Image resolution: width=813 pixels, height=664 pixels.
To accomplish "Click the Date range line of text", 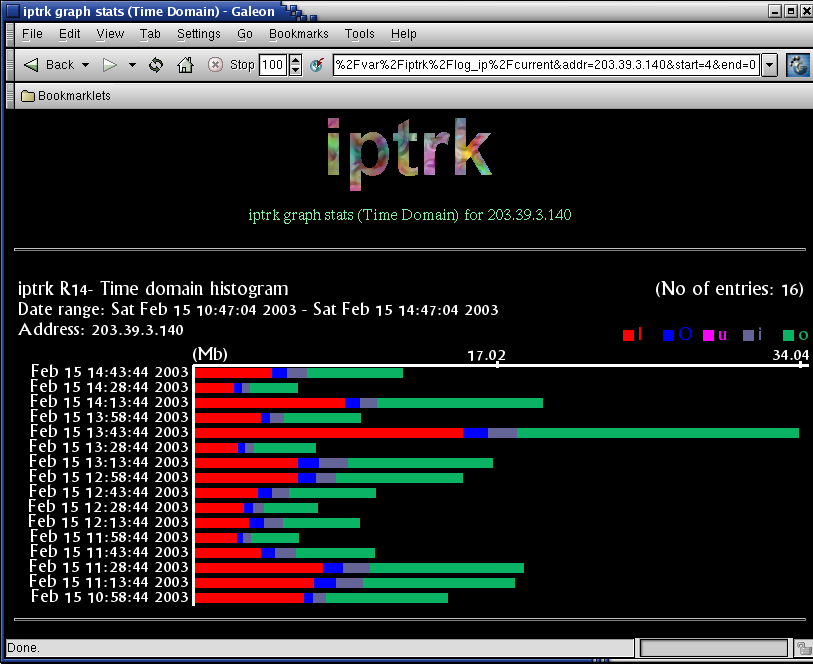I will coord(258,309).
